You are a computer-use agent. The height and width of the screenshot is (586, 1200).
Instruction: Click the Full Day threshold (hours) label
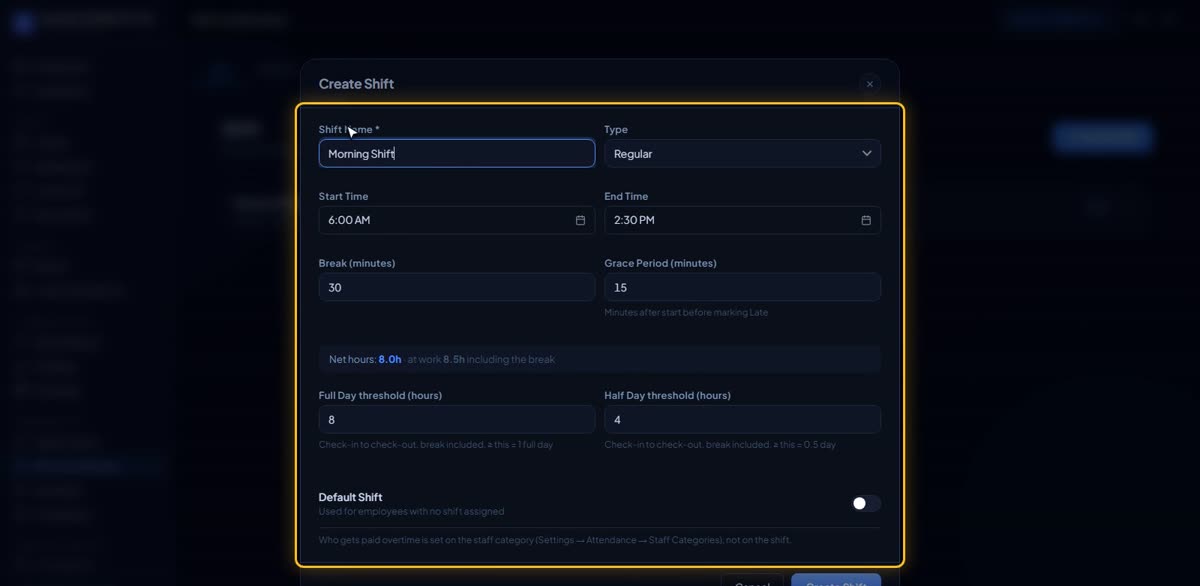(x=380, y=395)
